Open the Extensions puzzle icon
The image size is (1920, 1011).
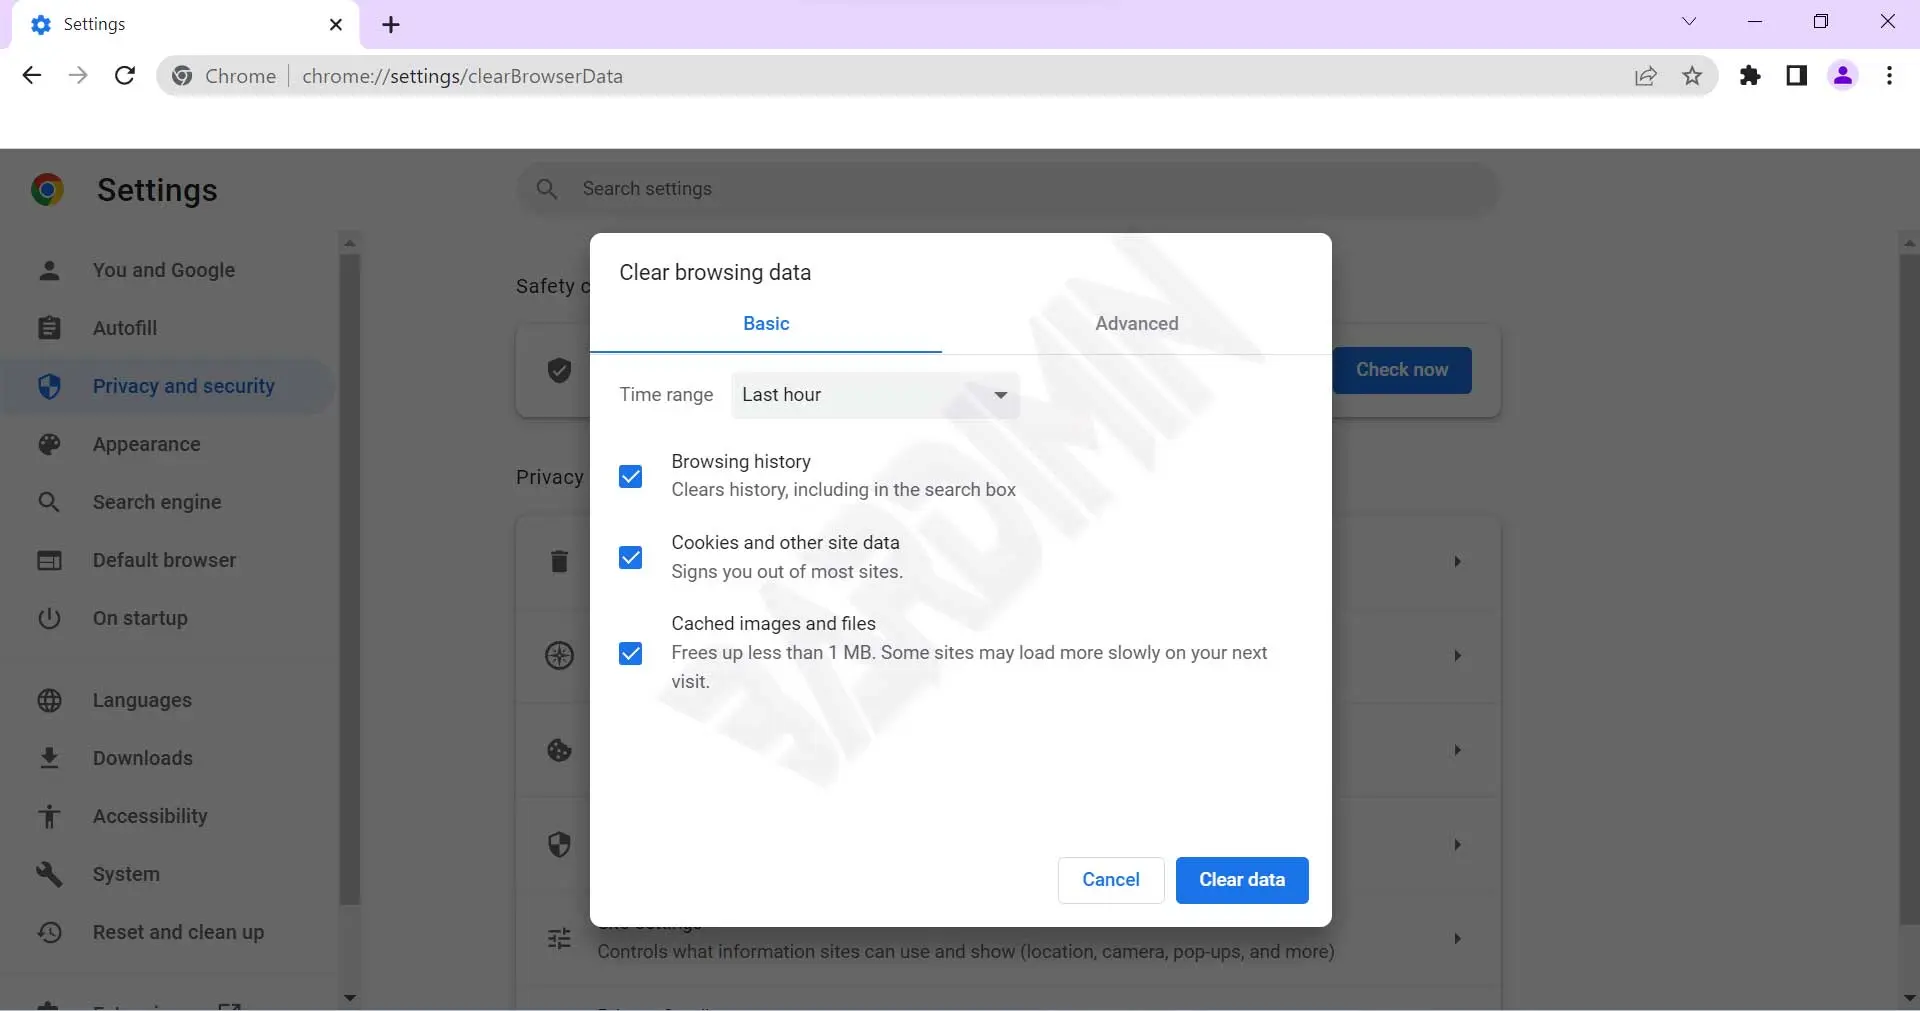coord(1750,76)
